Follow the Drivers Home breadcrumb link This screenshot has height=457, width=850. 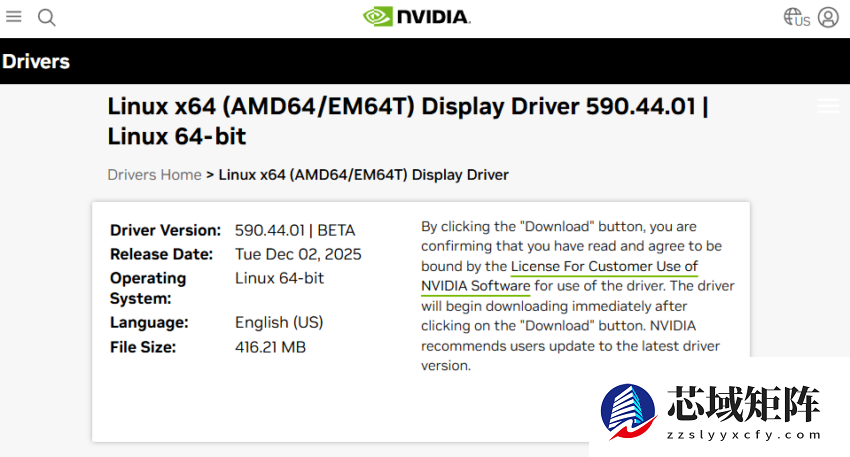click(x=154, y=175)
